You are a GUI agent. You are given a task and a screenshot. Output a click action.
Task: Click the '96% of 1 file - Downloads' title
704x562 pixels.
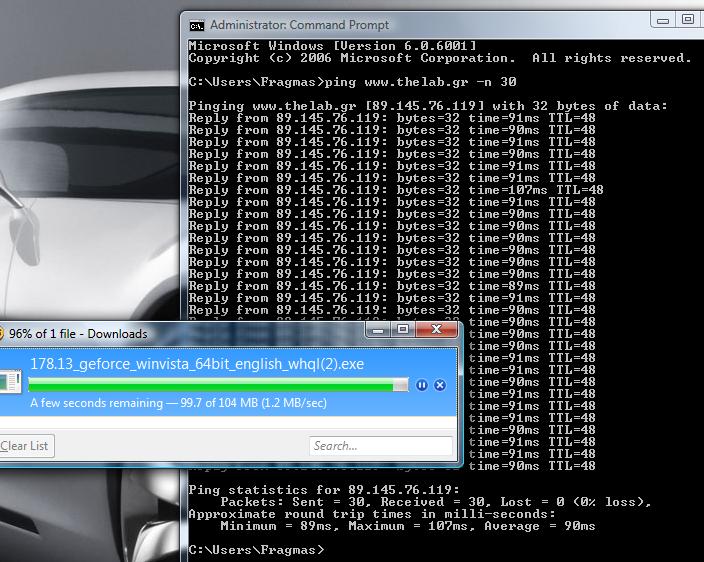click(78, 334)
